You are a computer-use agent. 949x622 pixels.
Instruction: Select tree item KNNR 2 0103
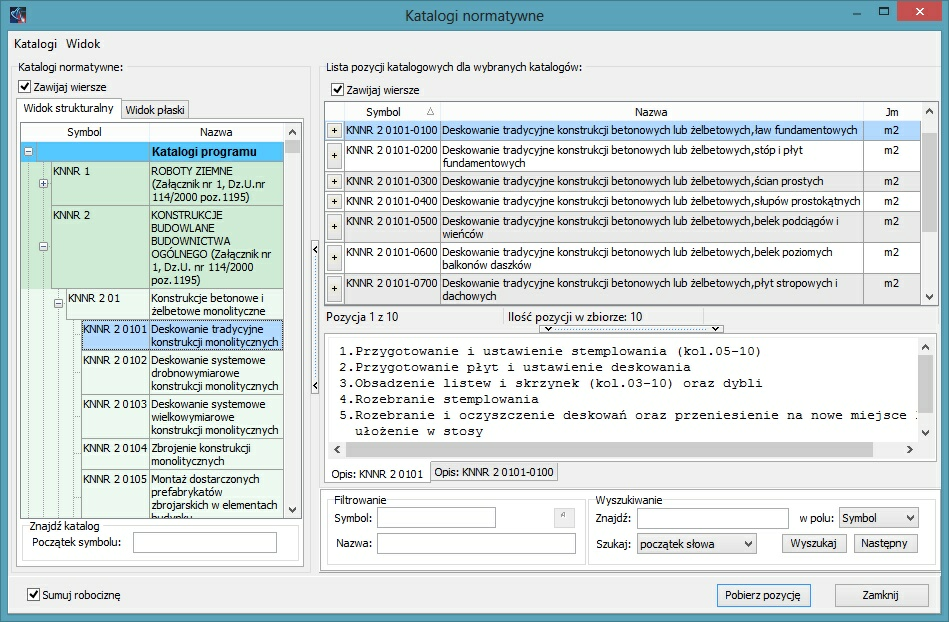pyautogui.click(x=182, y=417)
